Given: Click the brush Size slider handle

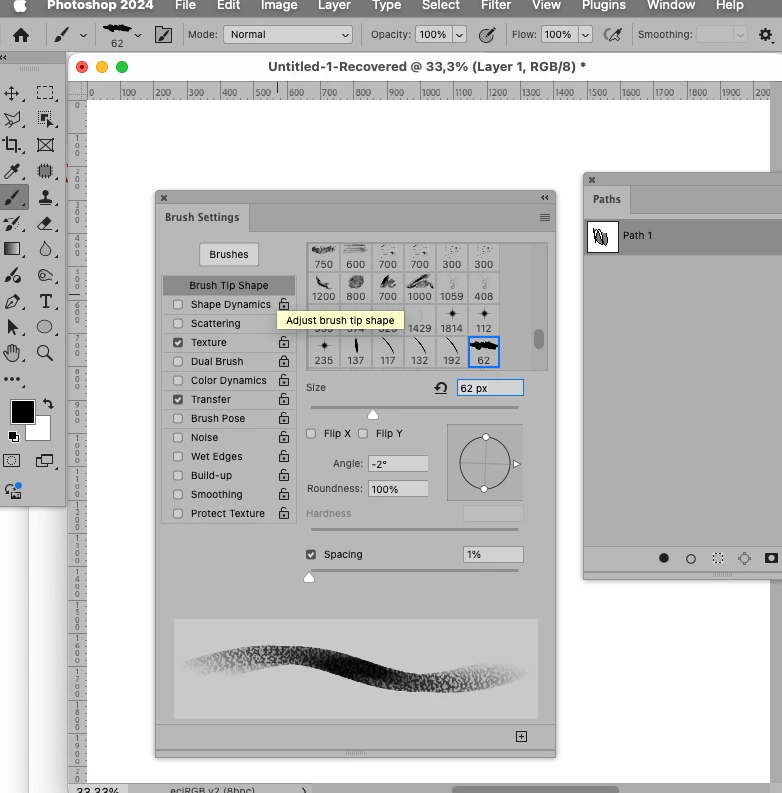Looking at the screenshot, I should (373, 415).
